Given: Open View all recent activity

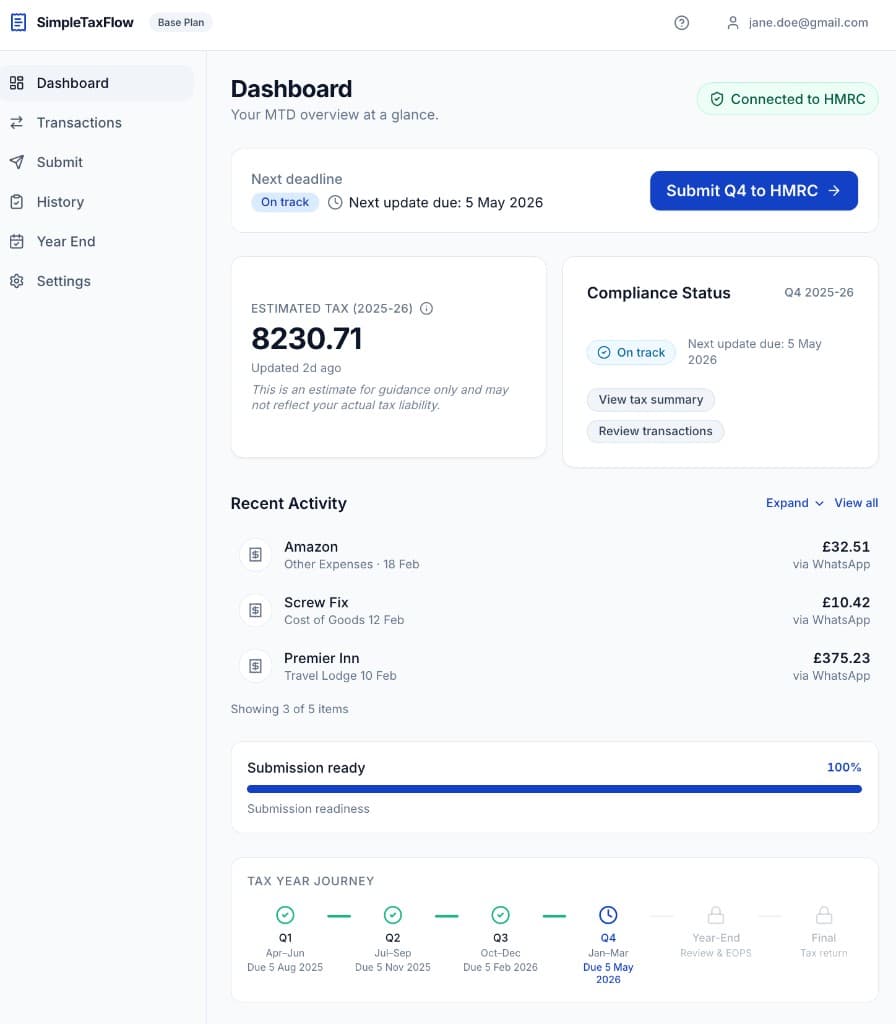Looking at the screenshot, I should tap(856, 503).
